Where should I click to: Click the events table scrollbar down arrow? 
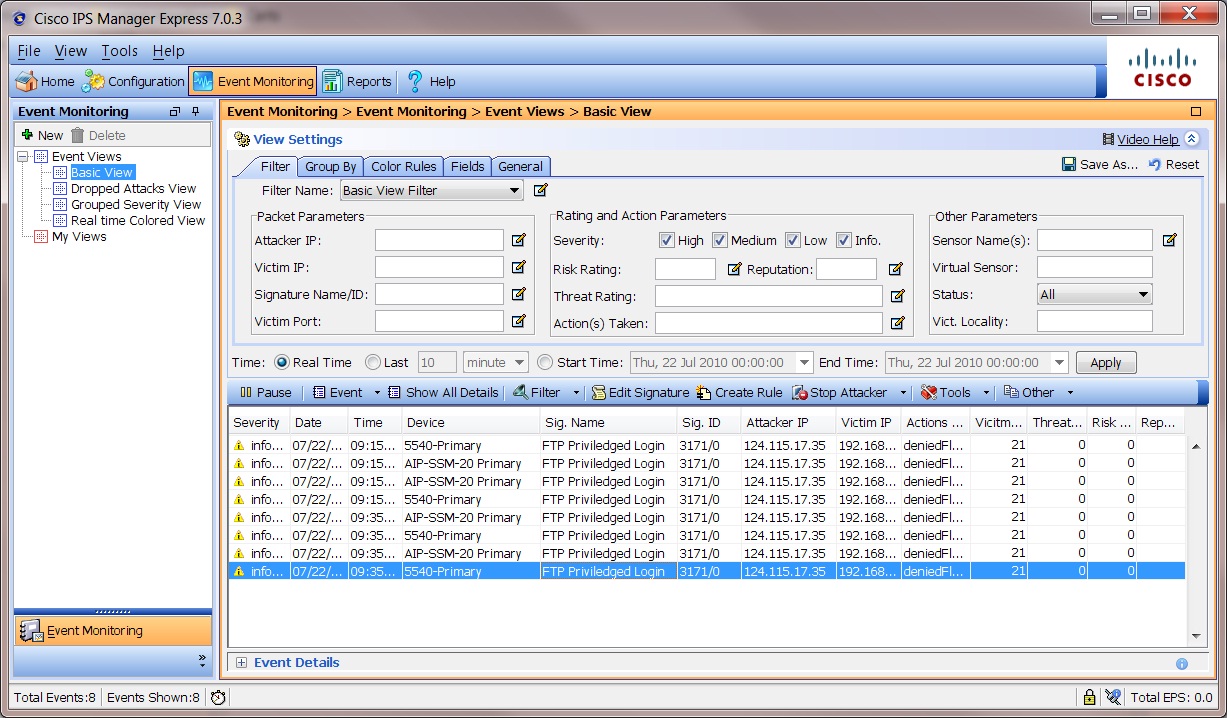click(x=1196, y=636)
